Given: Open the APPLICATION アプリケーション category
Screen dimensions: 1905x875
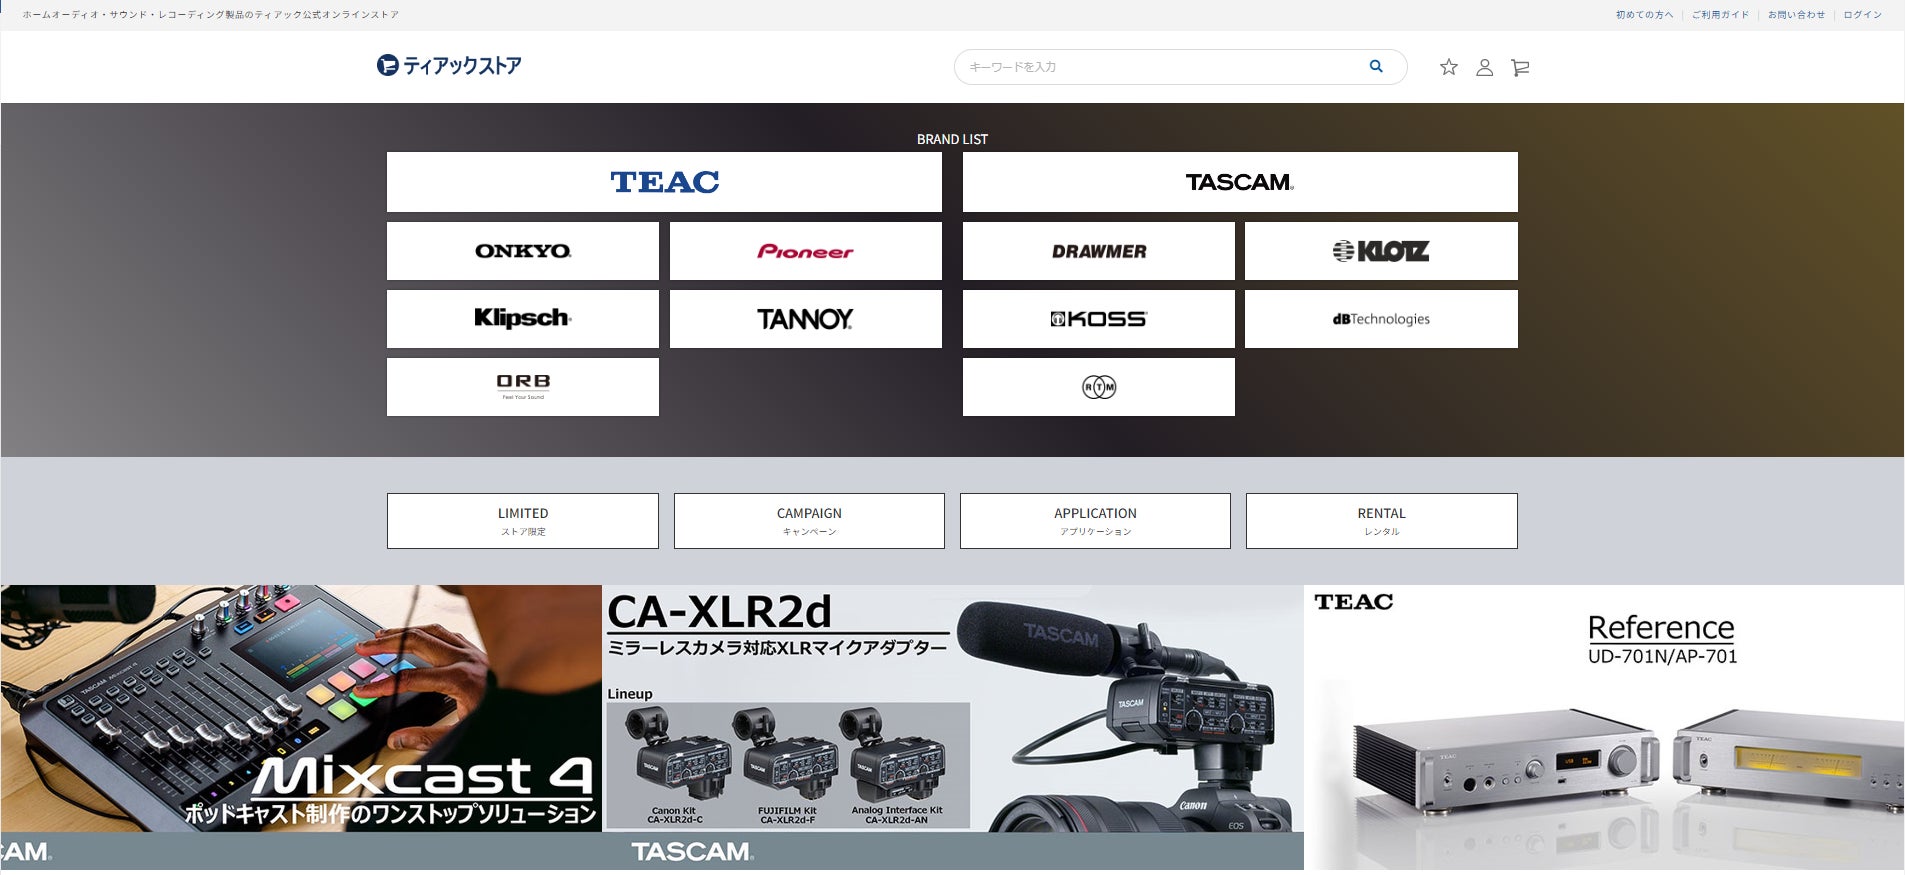Looking at the screenshot, I should pyautogui.click(x=1095, y=521).
